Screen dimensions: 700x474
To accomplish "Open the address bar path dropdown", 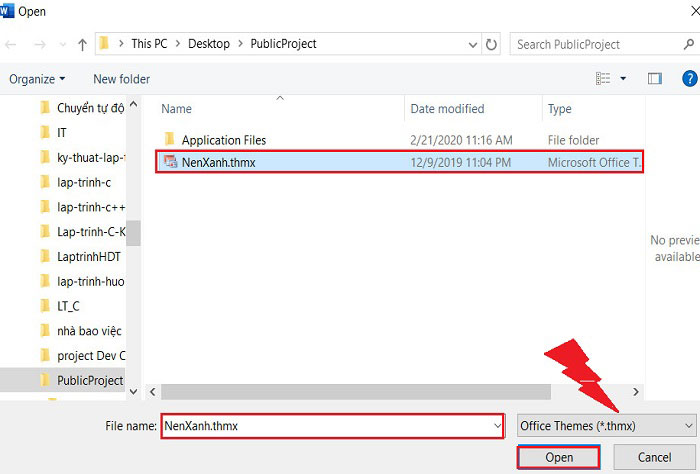I will (472, 44).
